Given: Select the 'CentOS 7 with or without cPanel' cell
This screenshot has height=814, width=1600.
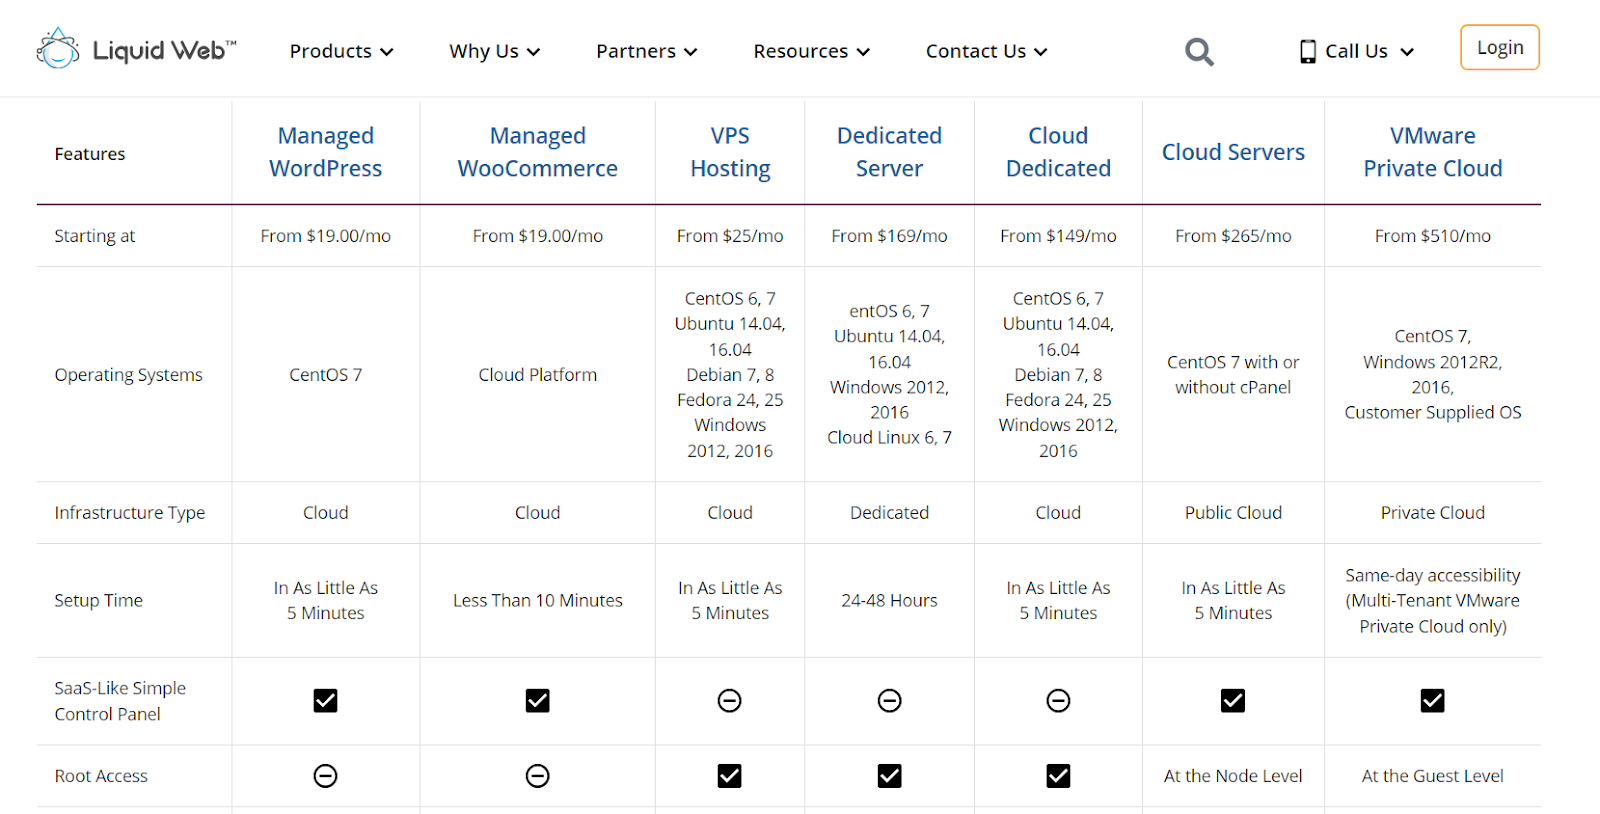Looking at the screenshot, I should click(1233, 375).
